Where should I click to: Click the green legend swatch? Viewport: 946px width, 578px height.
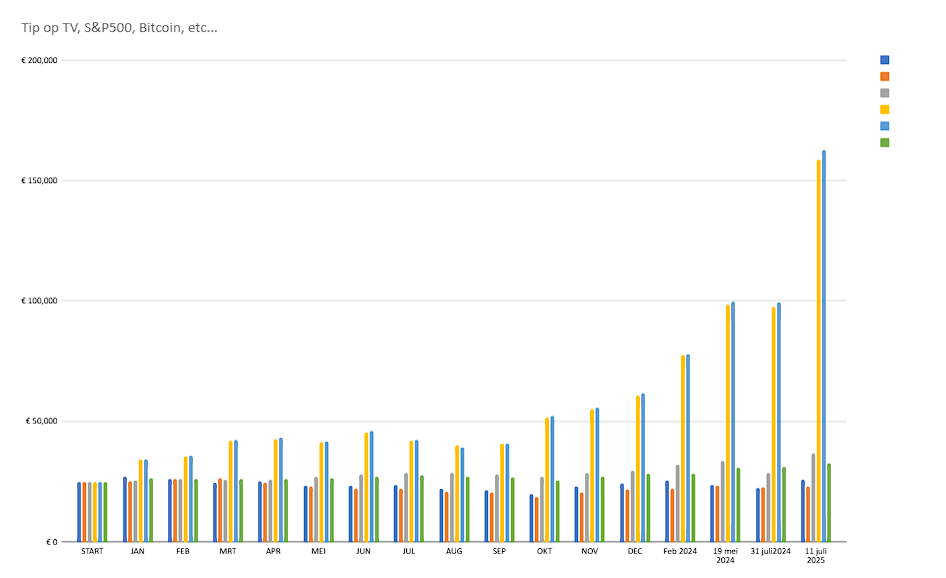click(x=884, y=142)
